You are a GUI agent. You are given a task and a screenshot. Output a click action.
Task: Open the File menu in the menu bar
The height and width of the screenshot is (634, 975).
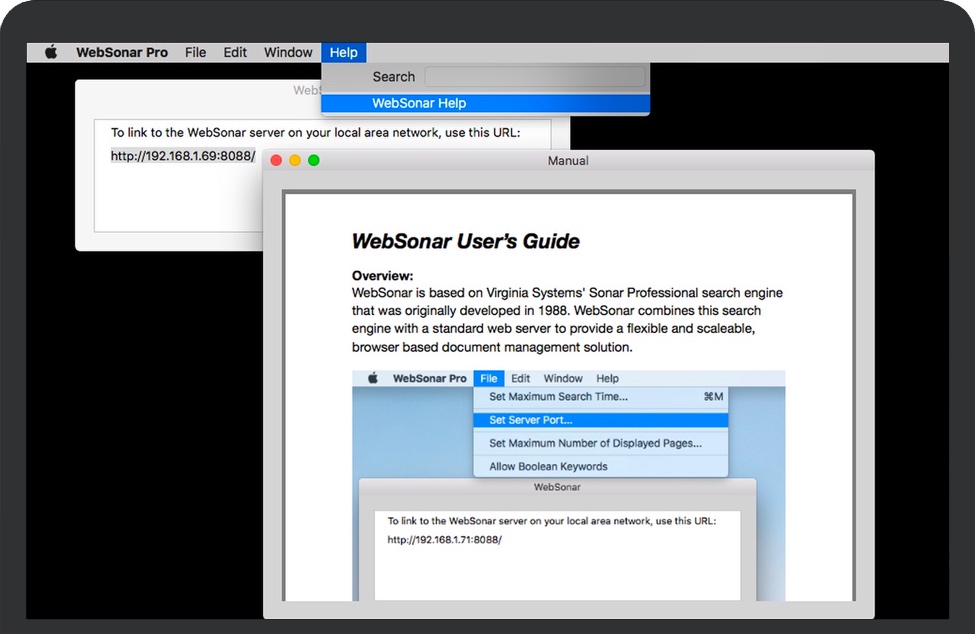click(x=195, y=51)
